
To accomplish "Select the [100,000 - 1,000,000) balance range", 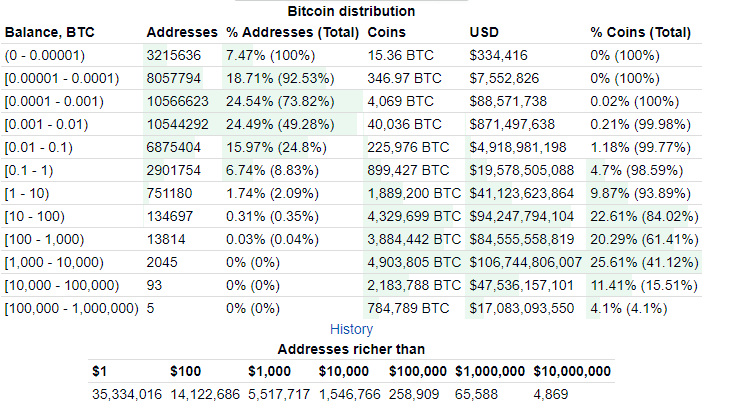I will pyautogui.click(x=71, y=308).
